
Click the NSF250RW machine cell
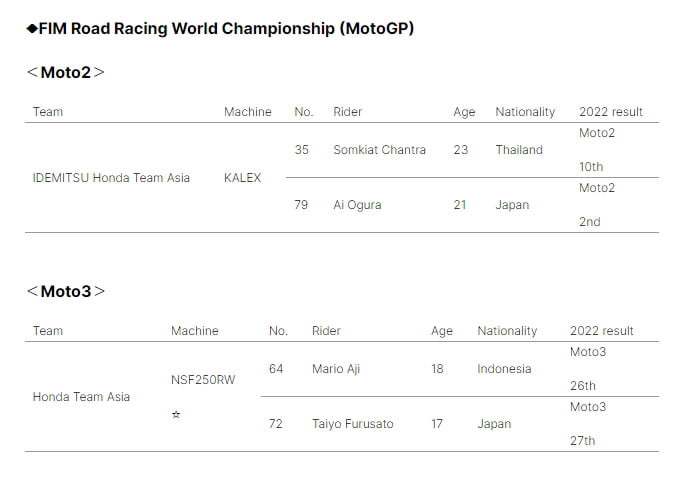click(203, 380)
